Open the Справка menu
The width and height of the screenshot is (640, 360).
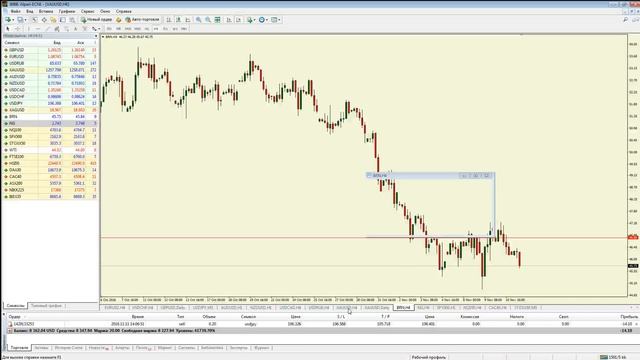[x=124, y=11]
